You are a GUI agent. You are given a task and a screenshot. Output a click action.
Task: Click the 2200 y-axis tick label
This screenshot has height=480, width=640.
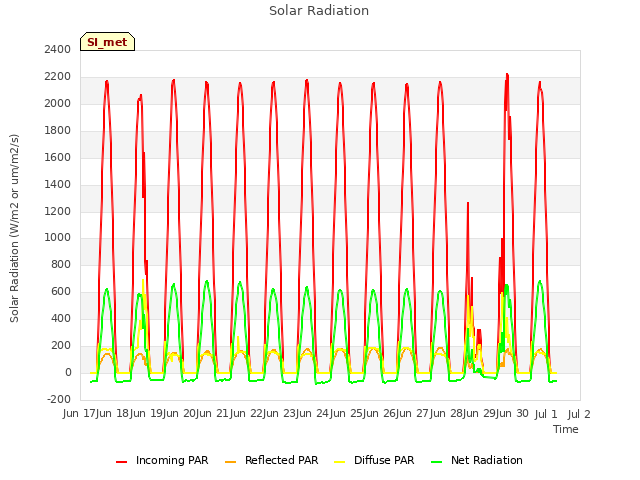[x=58, y=76]
